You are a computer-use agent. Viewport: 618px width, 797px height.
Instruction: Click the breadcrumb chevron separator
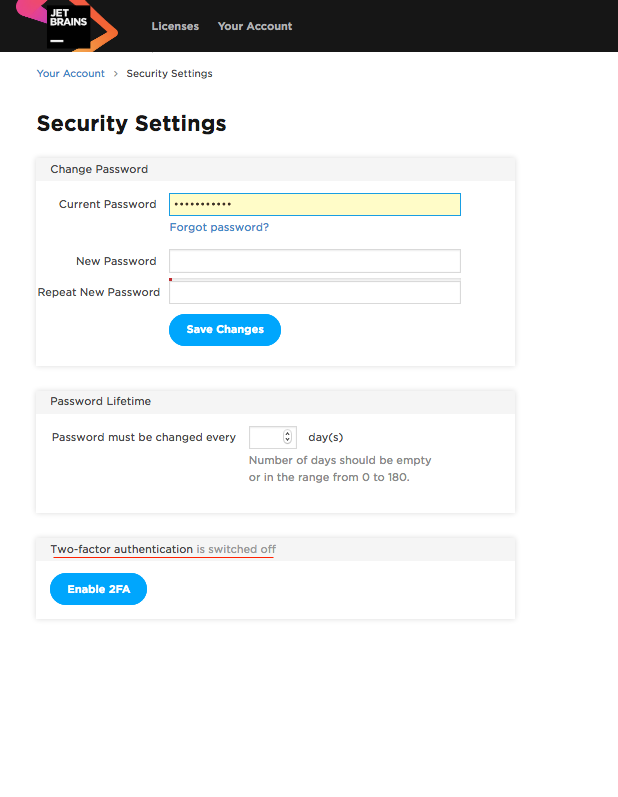pos(116,73)
